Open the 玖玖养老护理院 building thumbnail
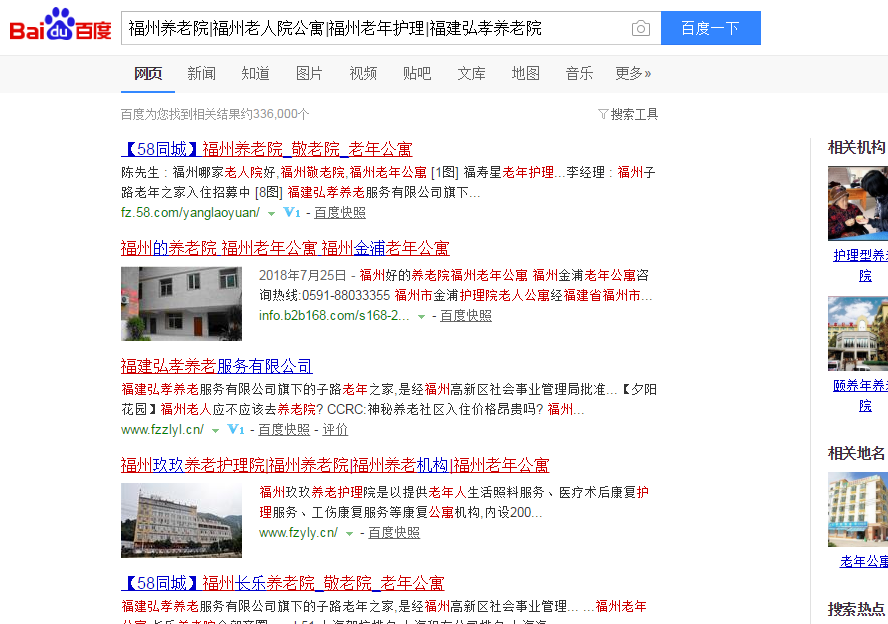Screen dimensions: 888x624 click(x=181, y=520)
